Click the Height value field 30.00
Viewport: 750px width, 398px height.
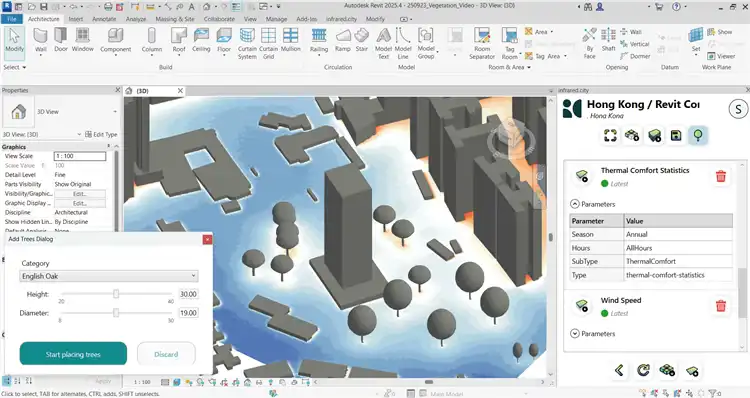coord(188,294)
